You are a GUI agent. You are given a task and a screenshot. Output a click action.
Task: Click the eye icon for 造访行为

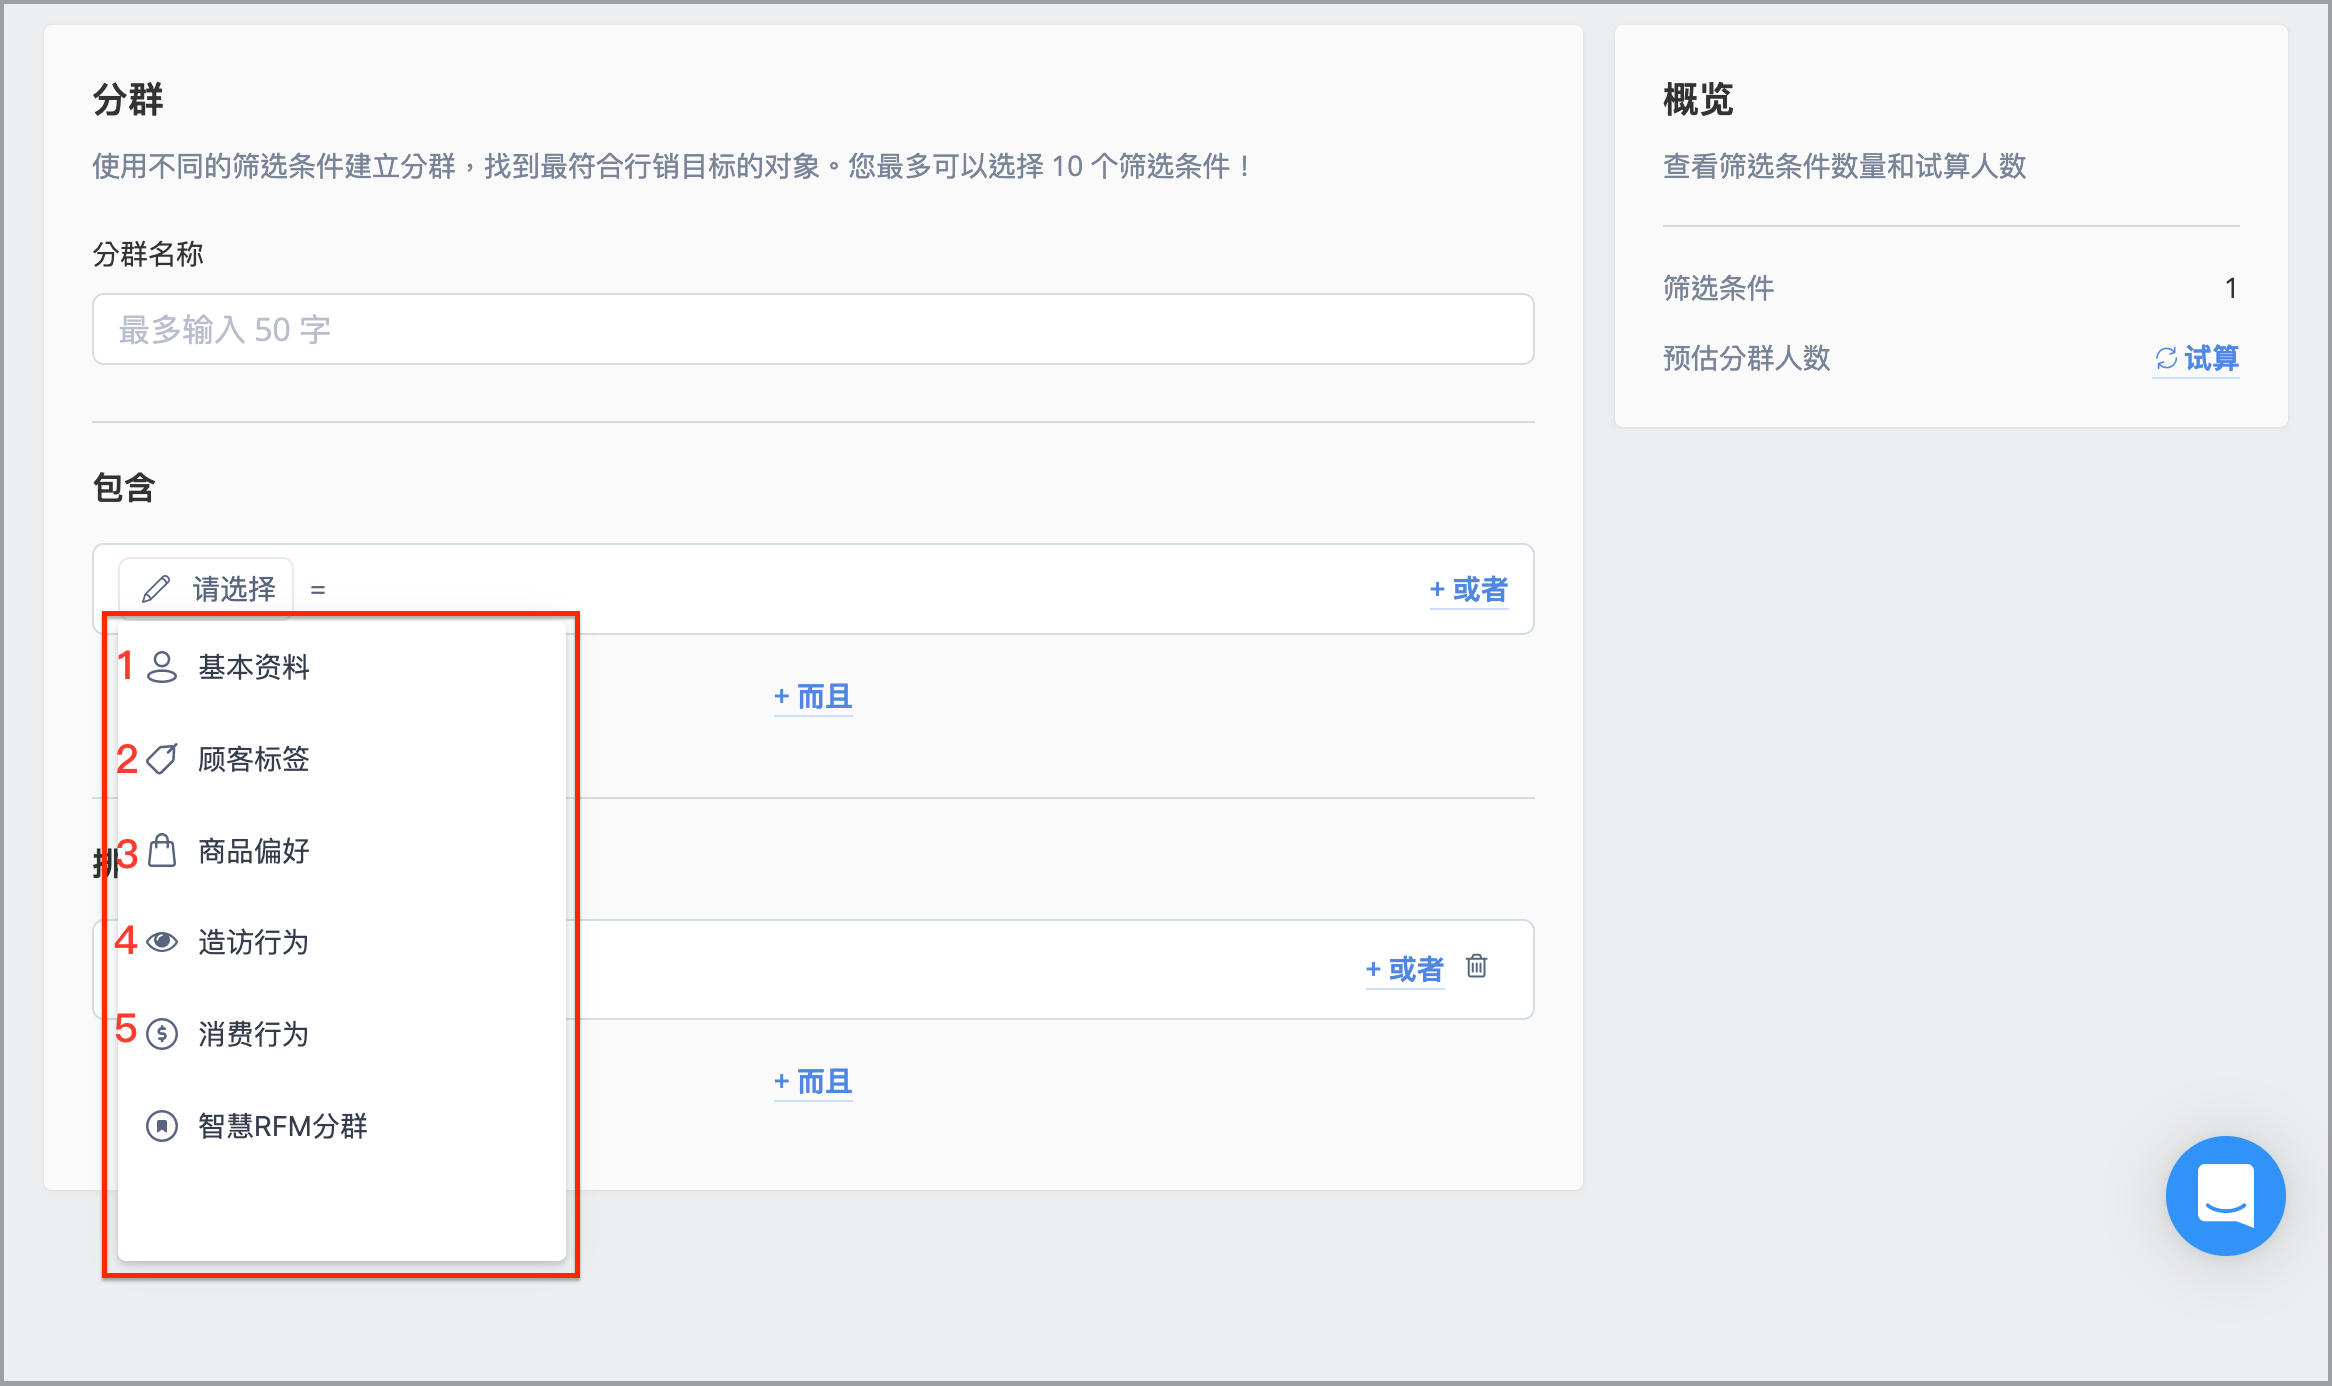(x=162, y=942)
